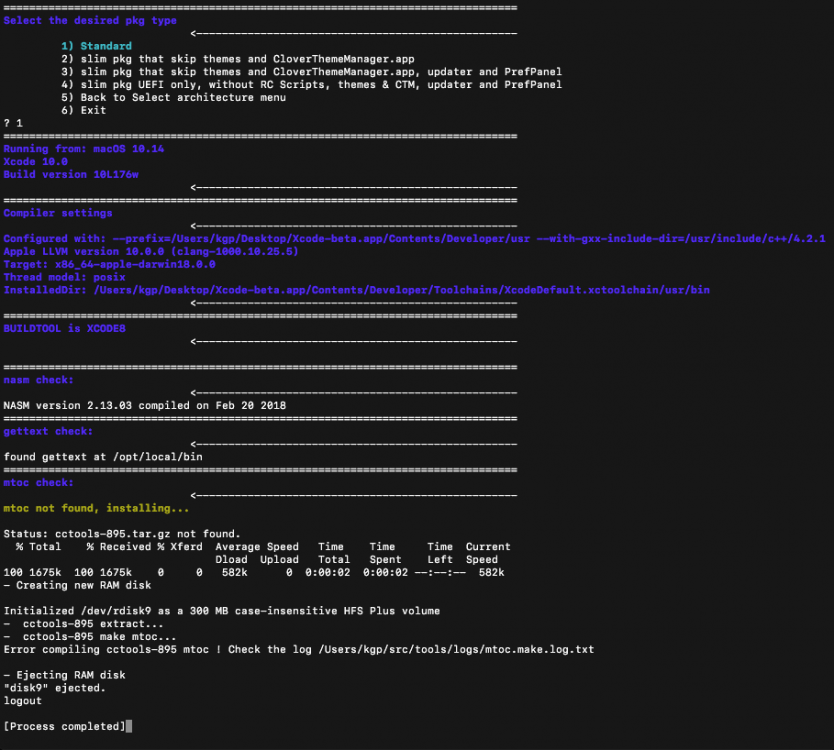Click 'cctools-895 extract...' line

pos(84,624)
